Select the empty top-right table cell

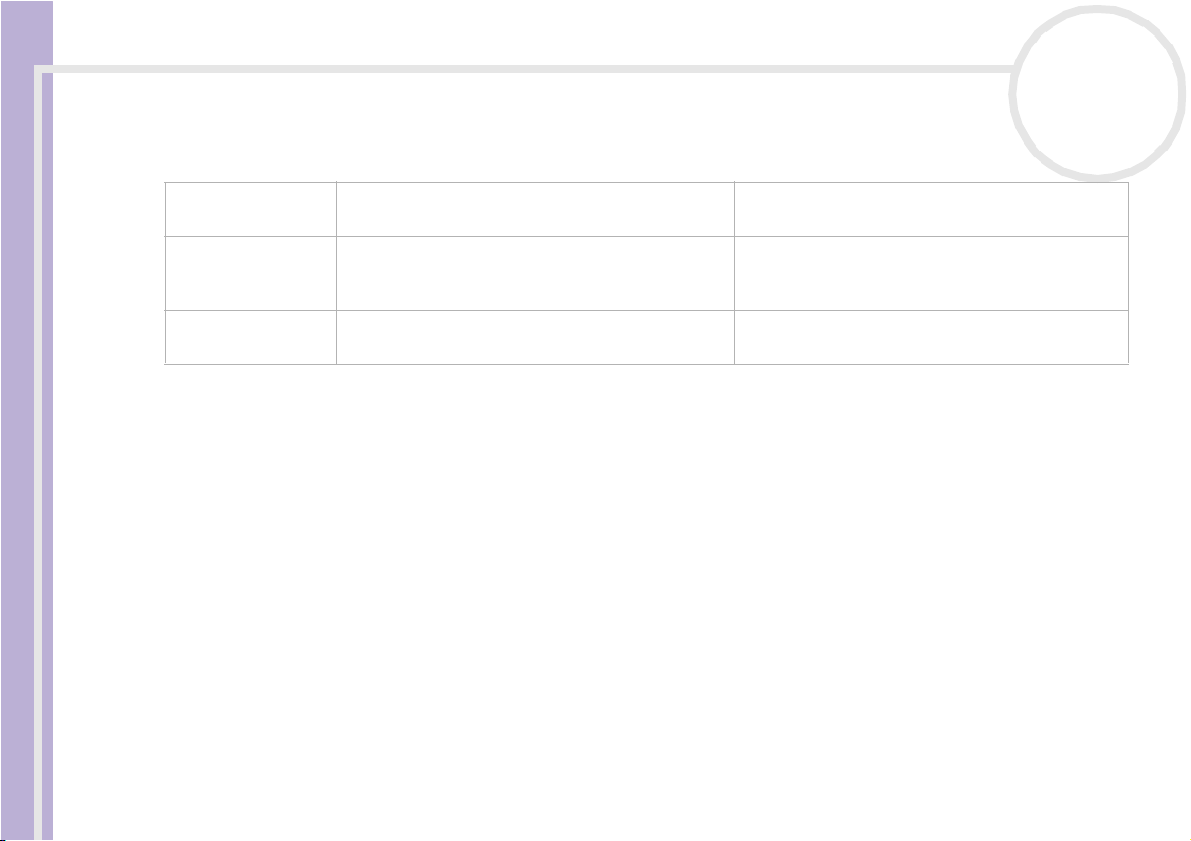931,209
